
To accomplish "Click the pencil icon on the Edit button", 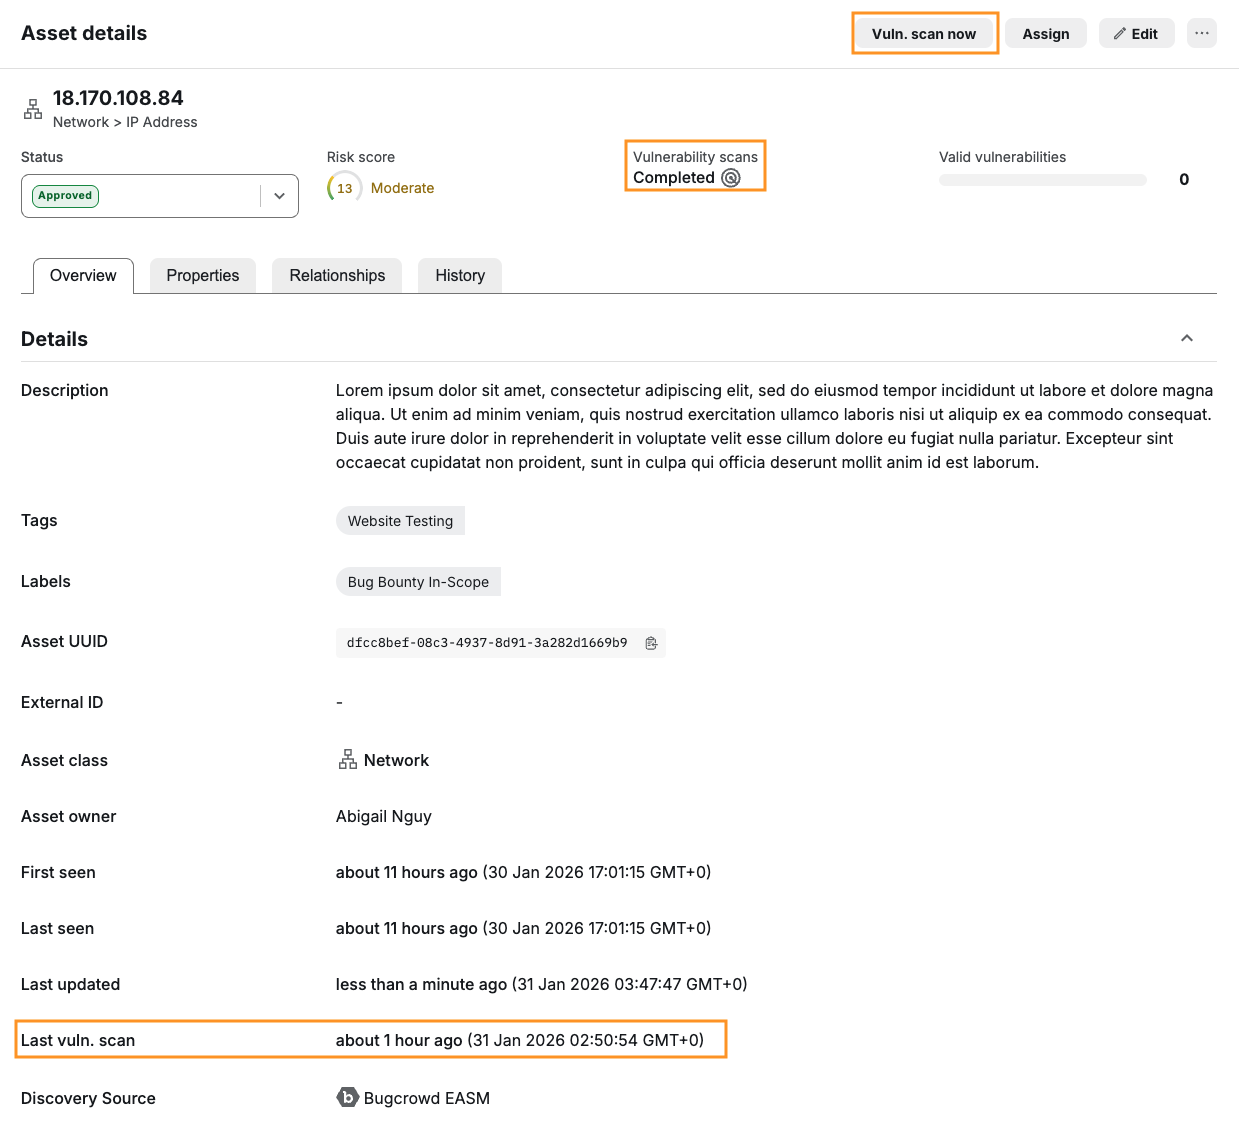I will (1119, 32).
